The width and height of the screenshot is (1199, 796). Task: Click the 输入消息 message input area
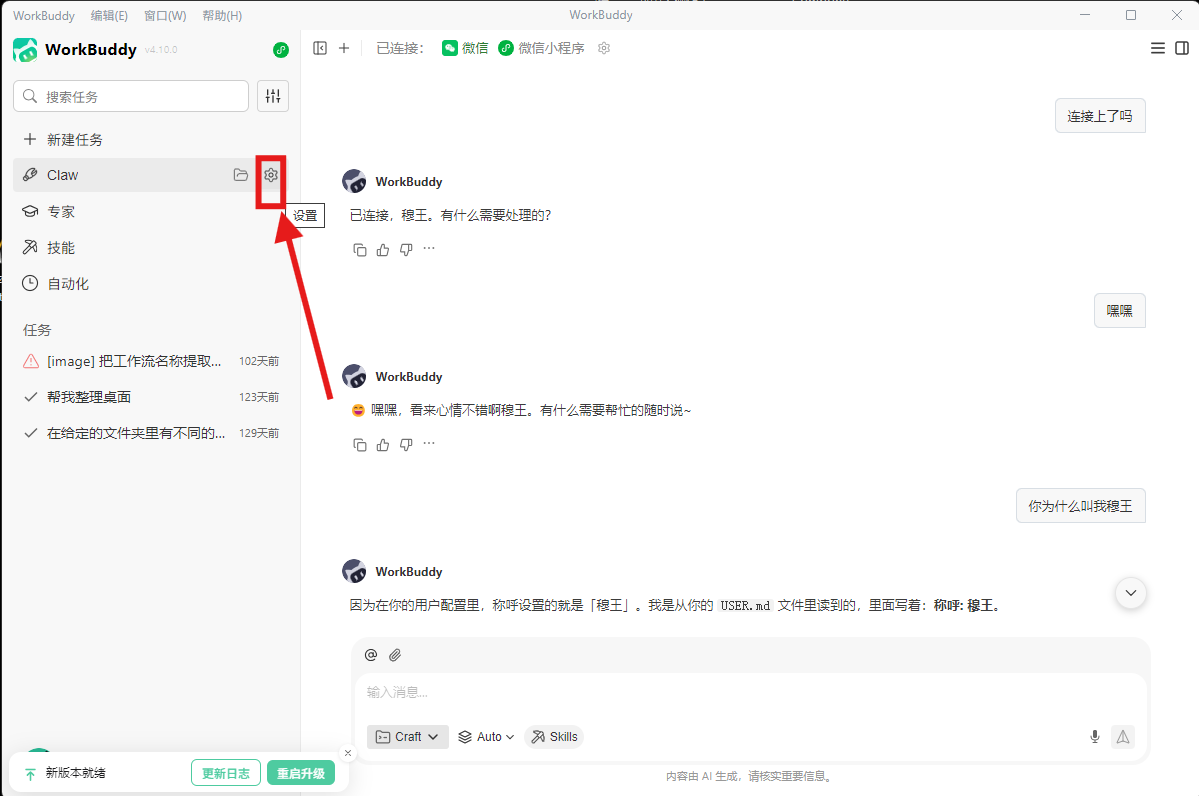click(751, 692)
